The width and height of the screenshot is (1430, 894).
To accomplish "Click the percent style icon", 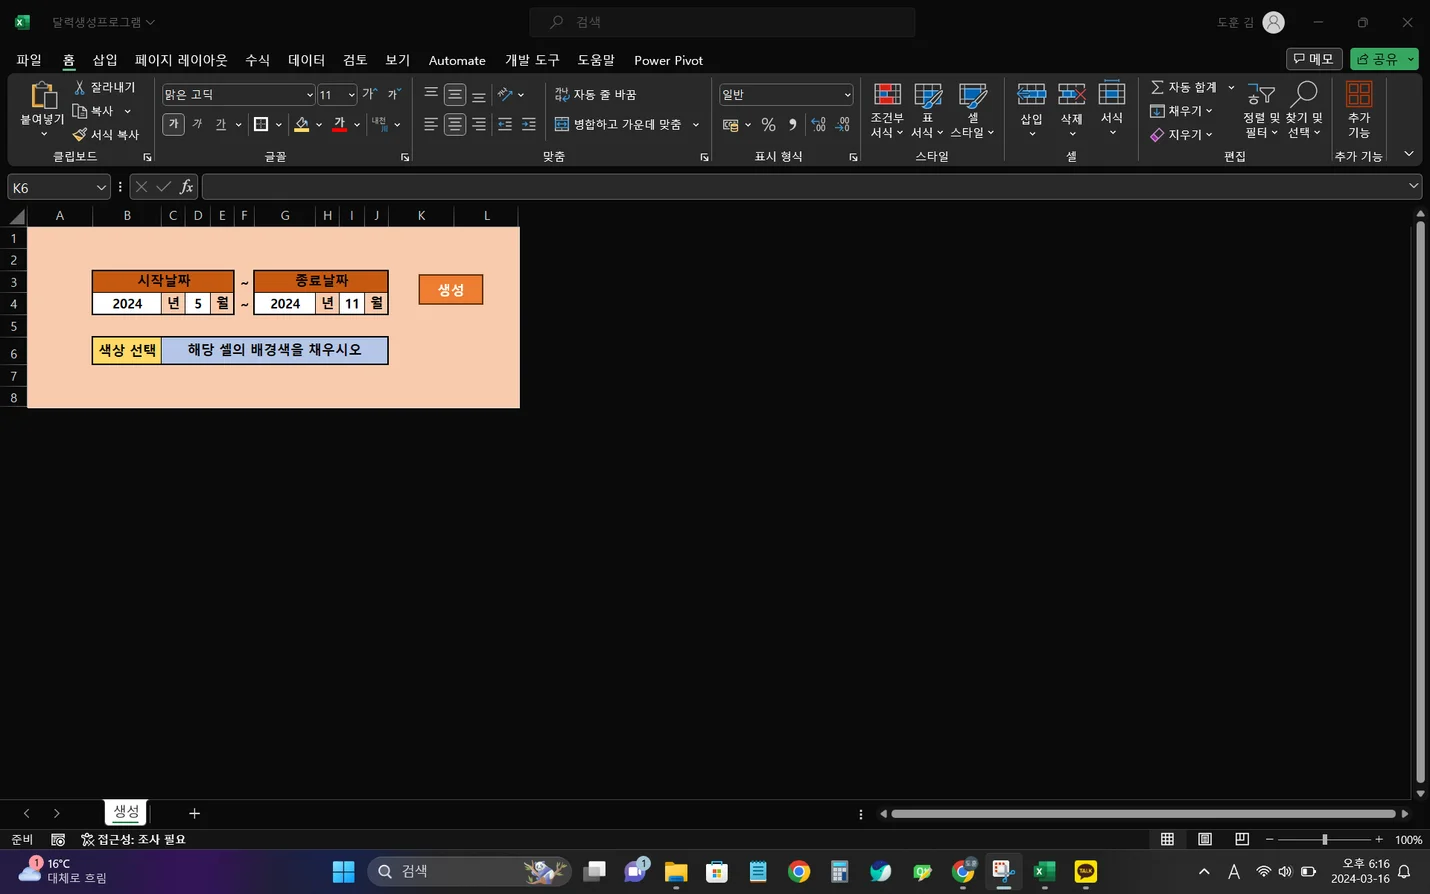I will pos(768,125).
